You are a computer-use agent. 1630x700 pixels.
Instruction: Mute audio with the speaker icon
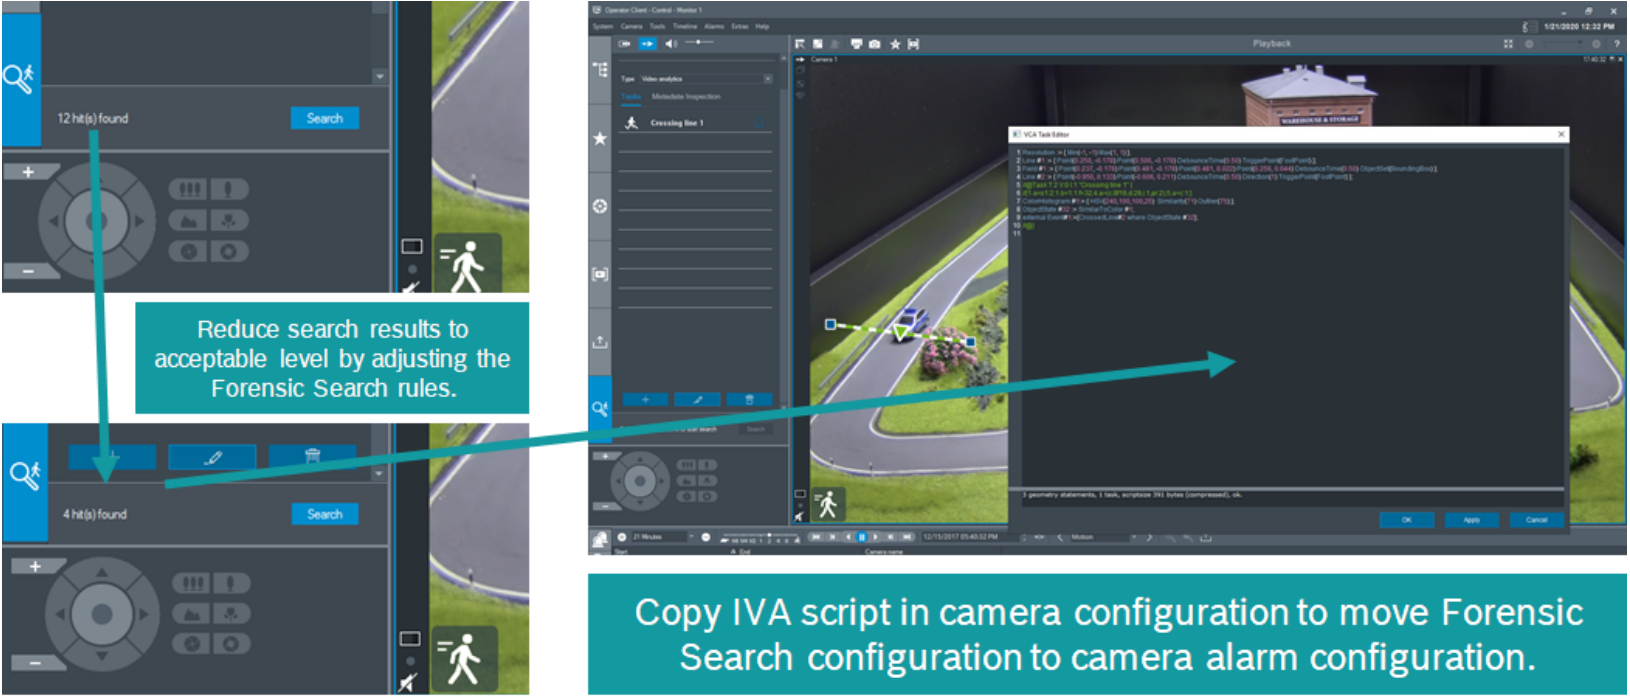point(671,44)
